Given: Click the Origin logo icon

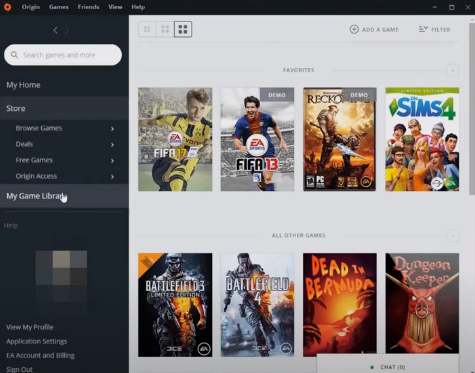Looking at the screenshot, I should click(x=7, y=7).
